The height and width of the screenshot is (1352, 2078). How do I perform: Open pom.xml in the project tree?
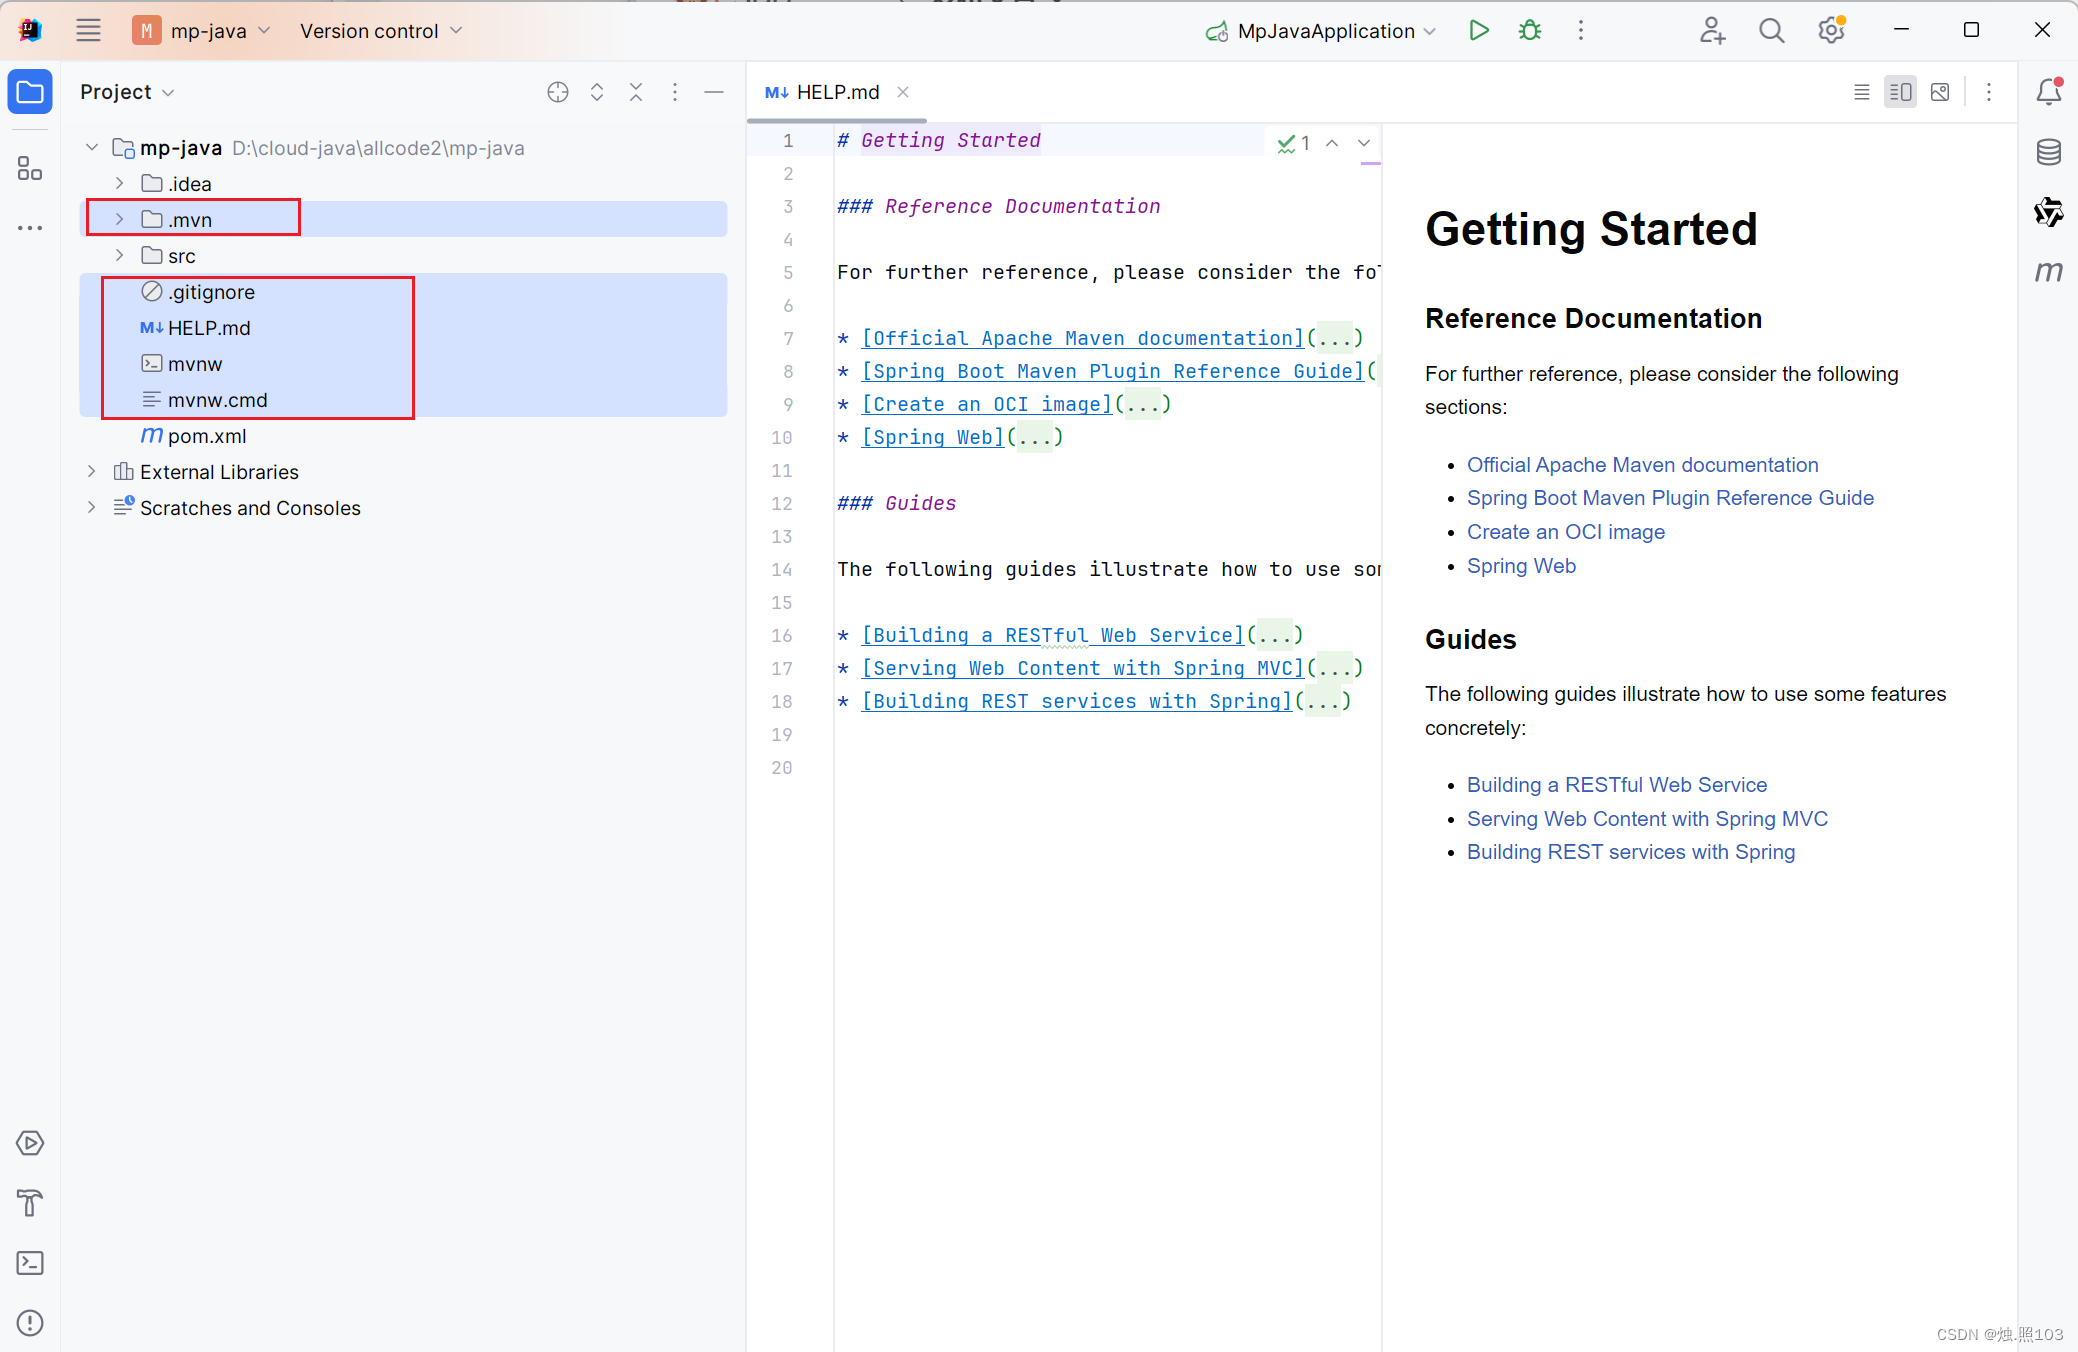(x=207, y=436)
